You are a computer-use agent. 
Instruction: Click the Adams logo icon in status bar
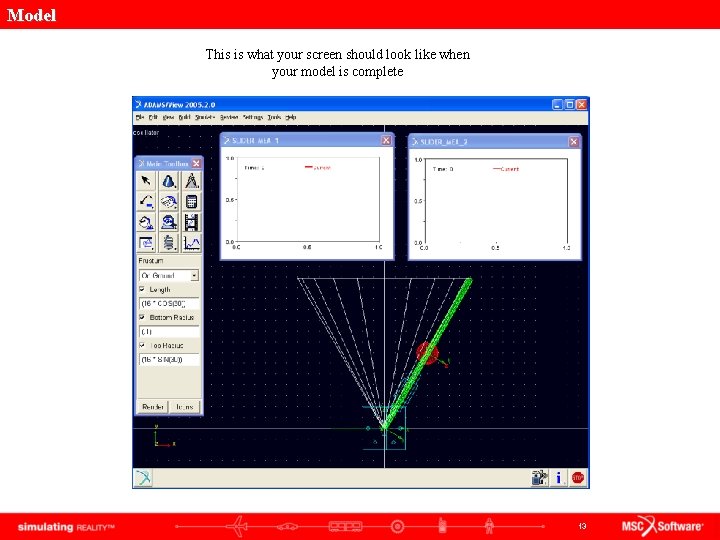[143, 478]
